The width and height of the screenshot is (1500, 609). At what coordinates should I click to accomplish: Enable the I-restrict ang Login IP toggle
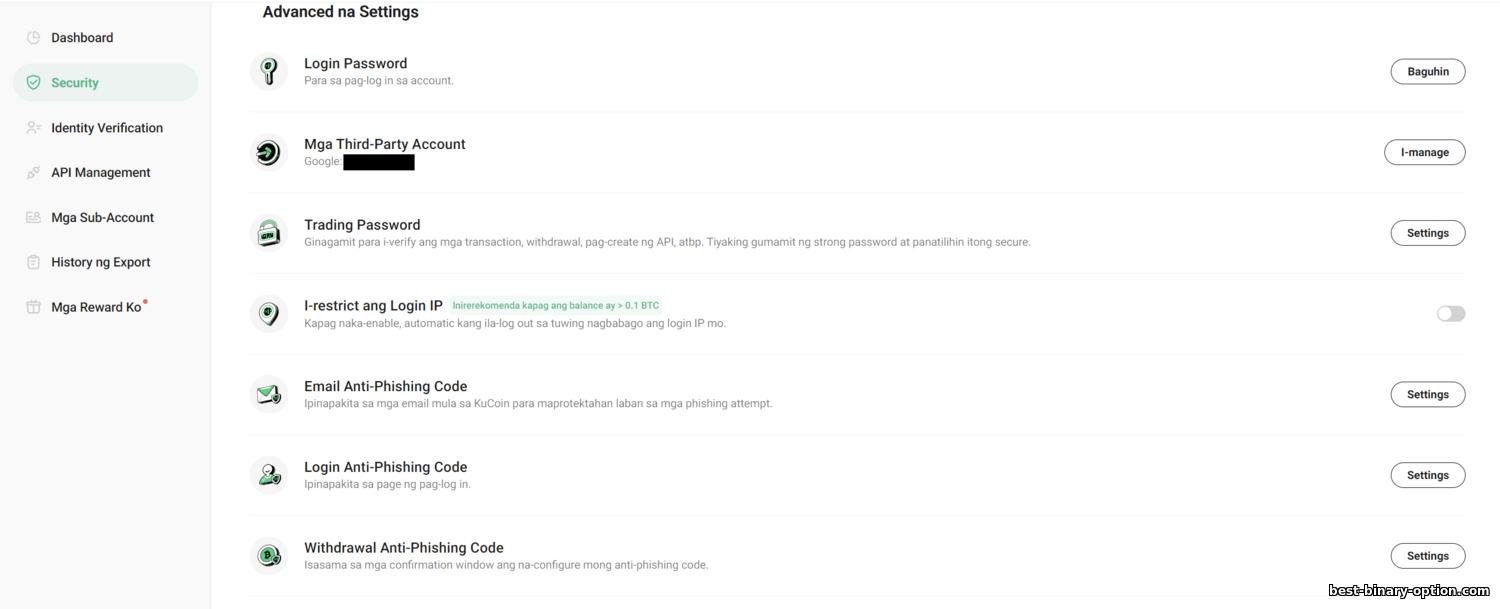[x=1451, y=314]
